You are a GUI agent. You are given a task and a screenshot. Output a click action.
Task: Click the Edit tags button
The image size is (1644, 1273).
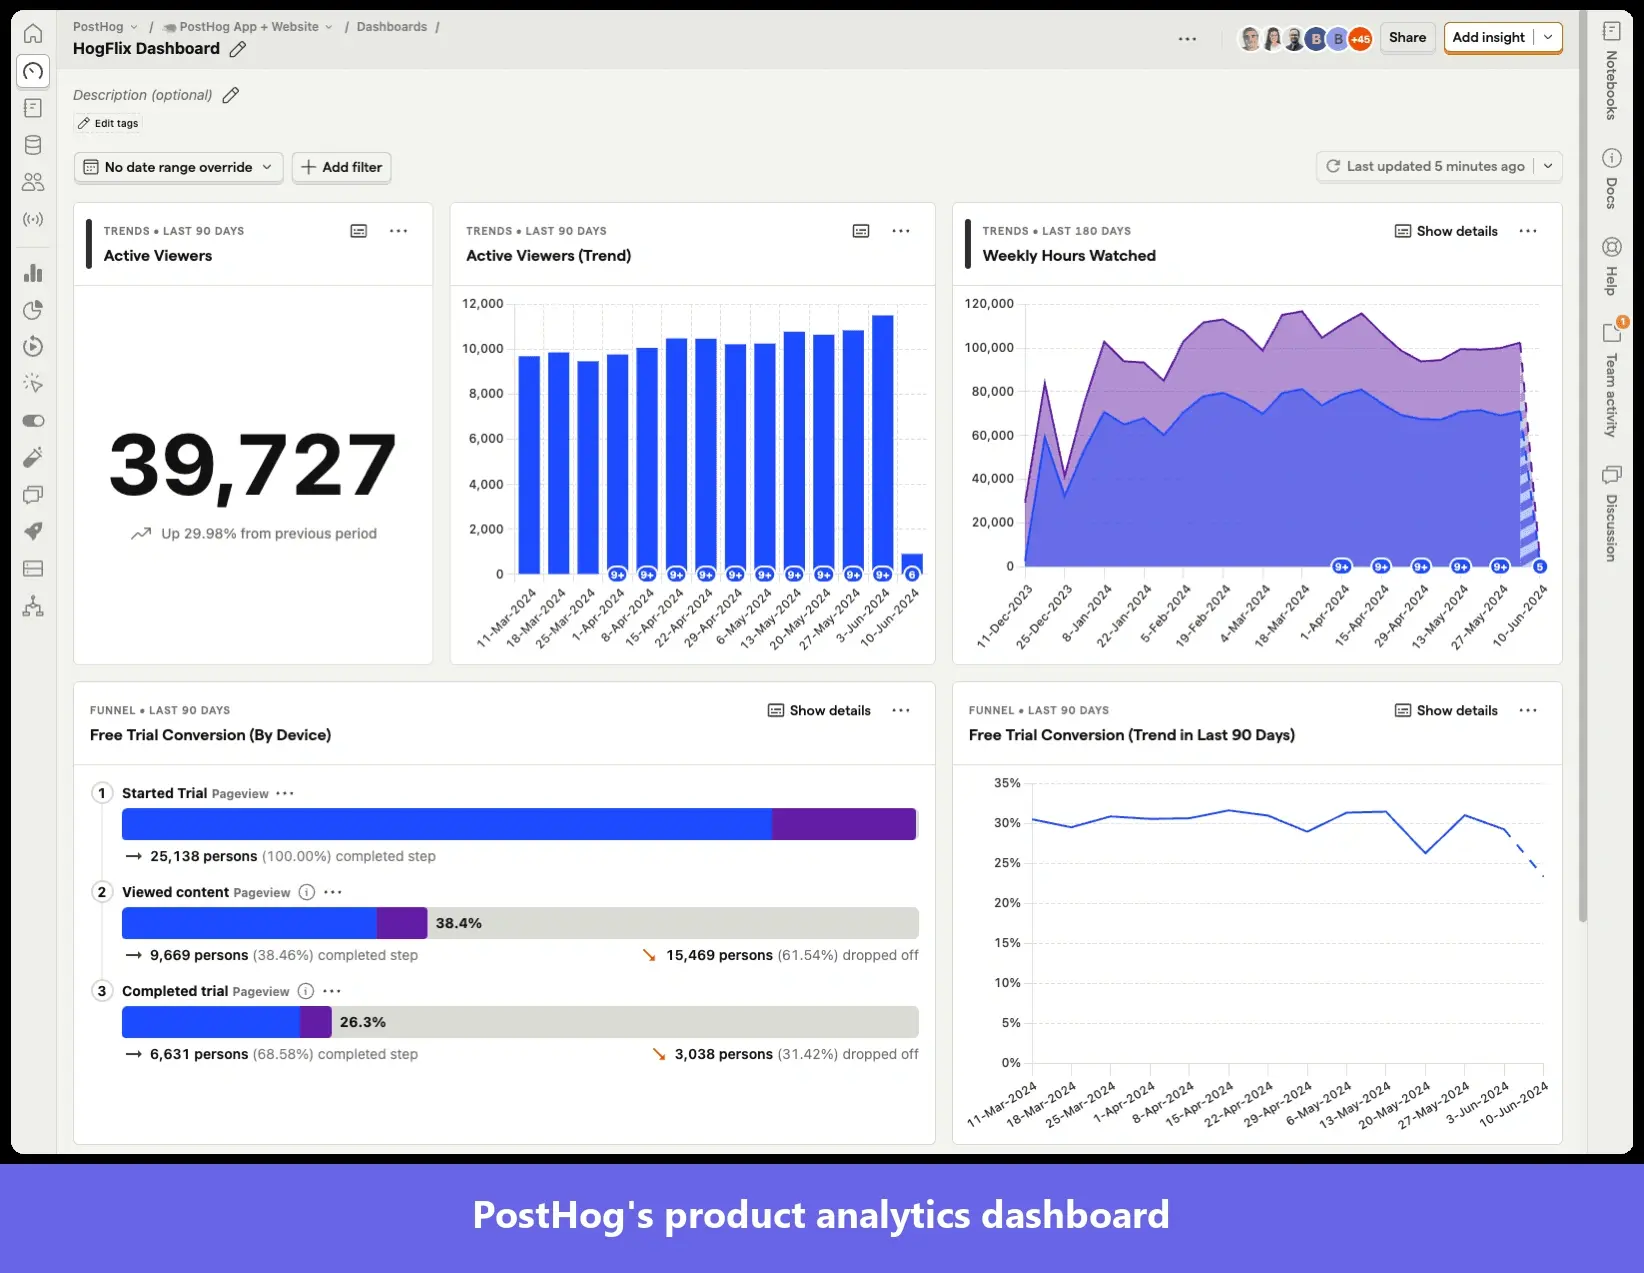pos(108,123)
